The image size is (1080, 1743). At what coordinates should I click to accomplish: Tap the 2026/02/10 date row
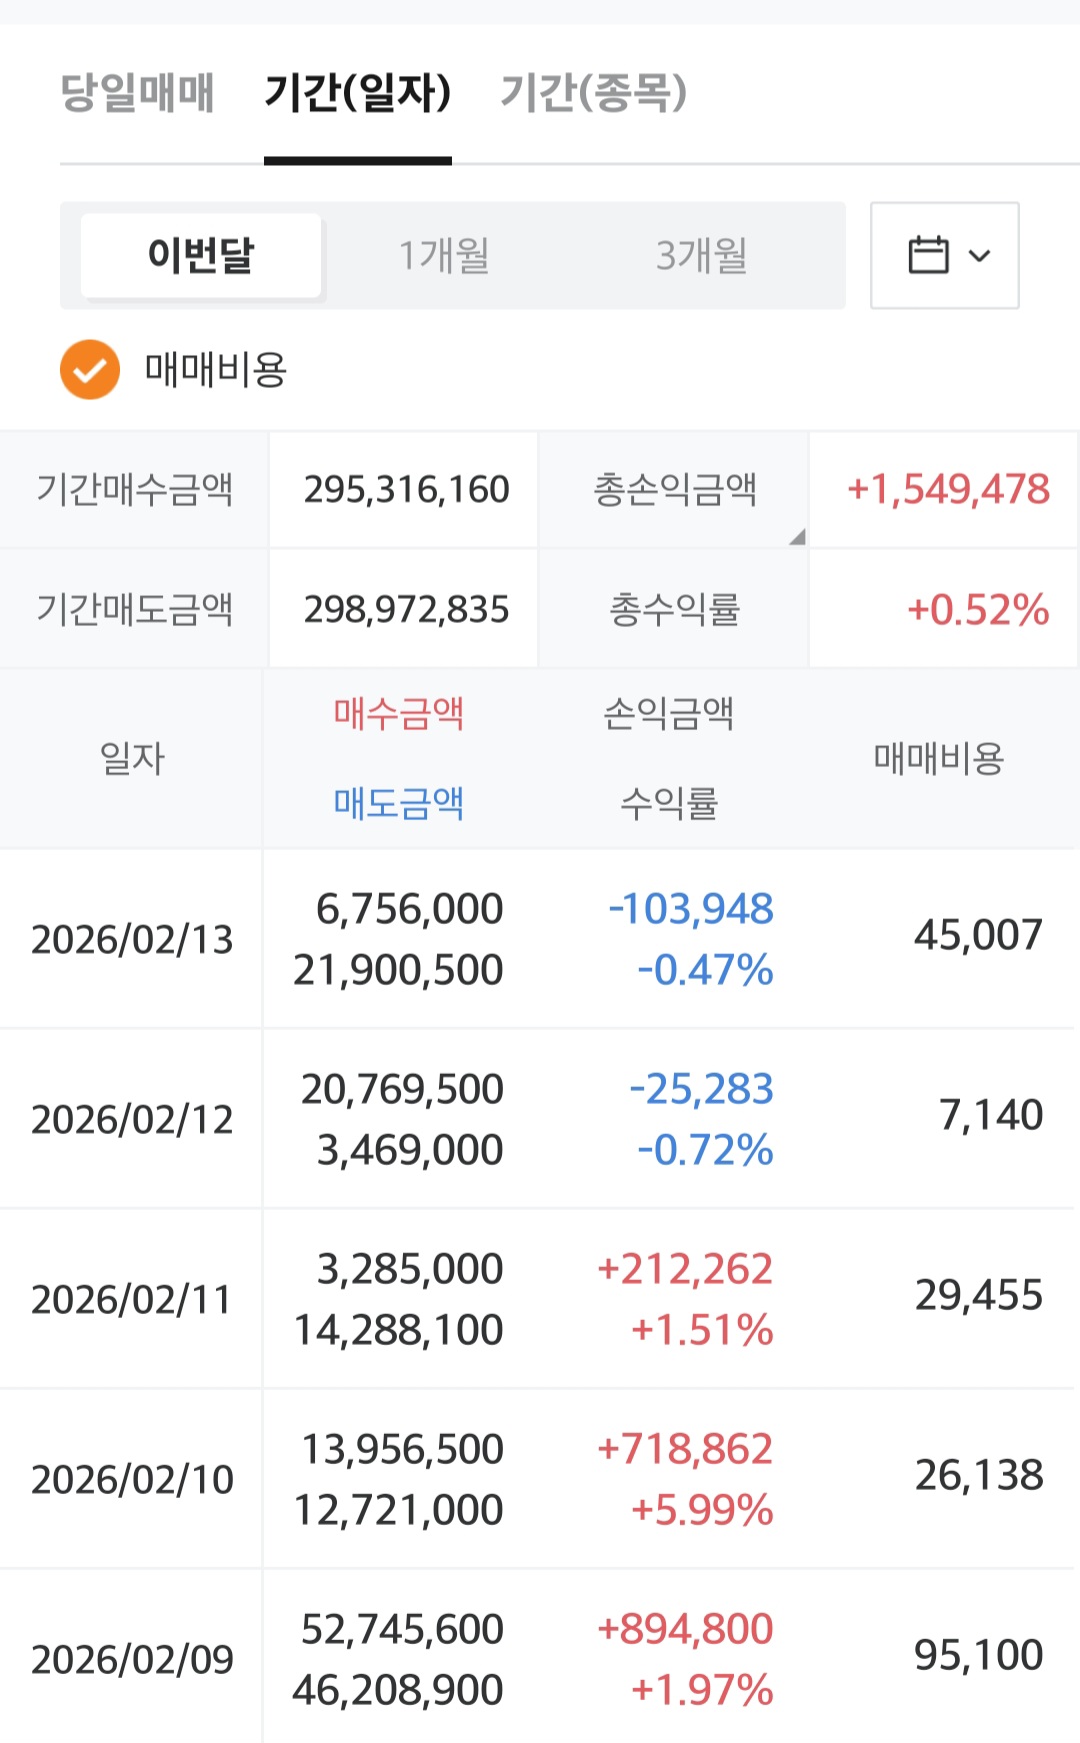(132, 1480)
